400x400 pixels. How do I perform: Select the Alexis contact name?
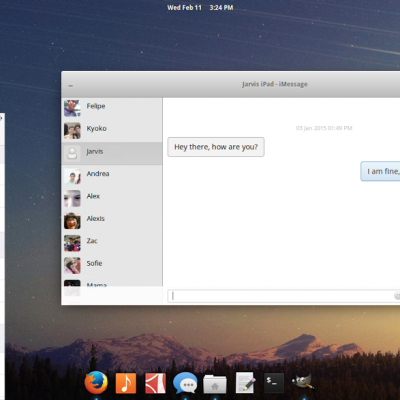pyautogui.click(x=96, y=218)
